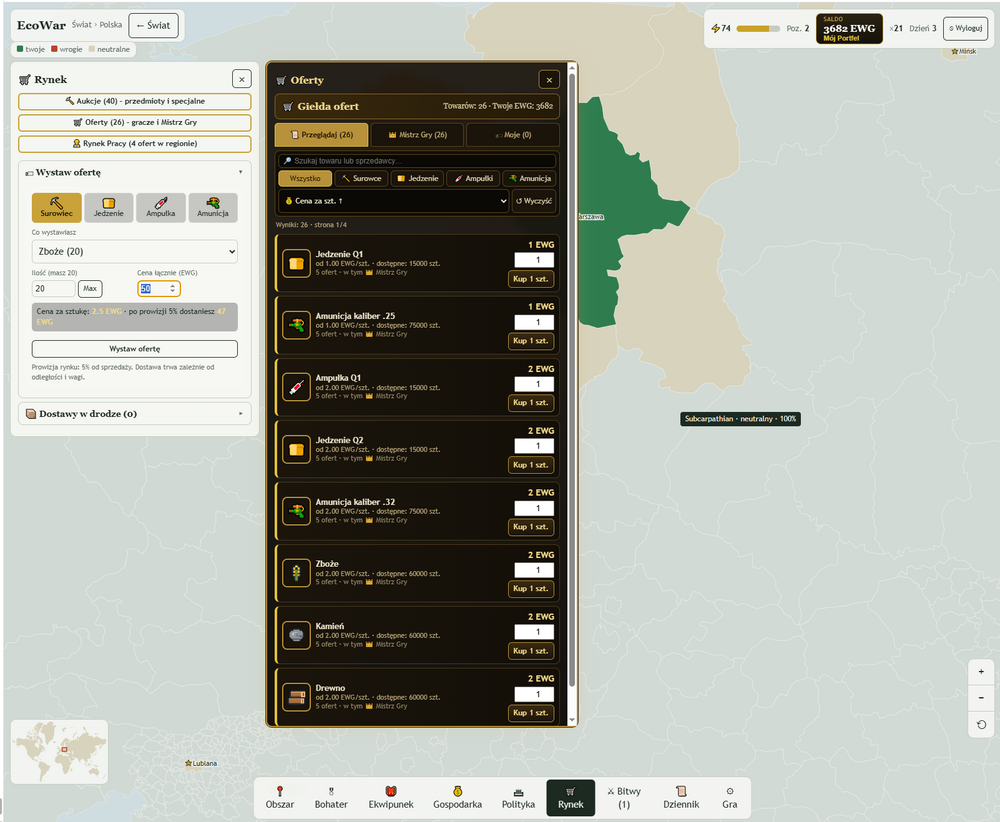Switch to the Moje (0) tab

click(513, 135)
